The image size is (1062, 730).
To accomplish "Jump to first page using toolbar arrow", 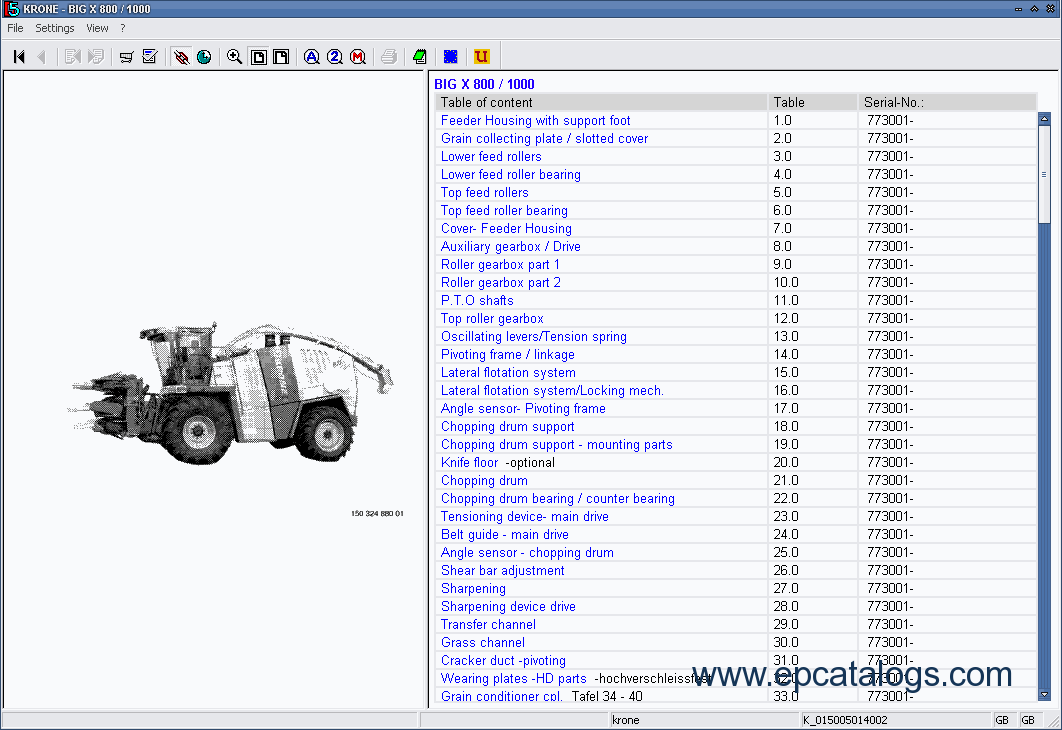I will [x=19, y=57].
